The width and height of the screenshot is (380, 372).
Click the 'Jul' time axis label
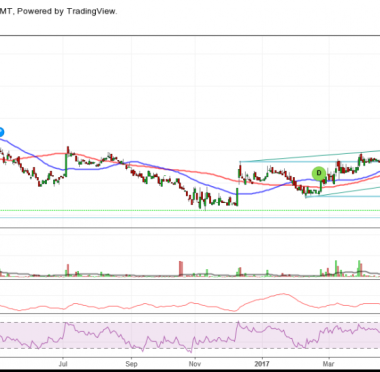tap(63, 363)
